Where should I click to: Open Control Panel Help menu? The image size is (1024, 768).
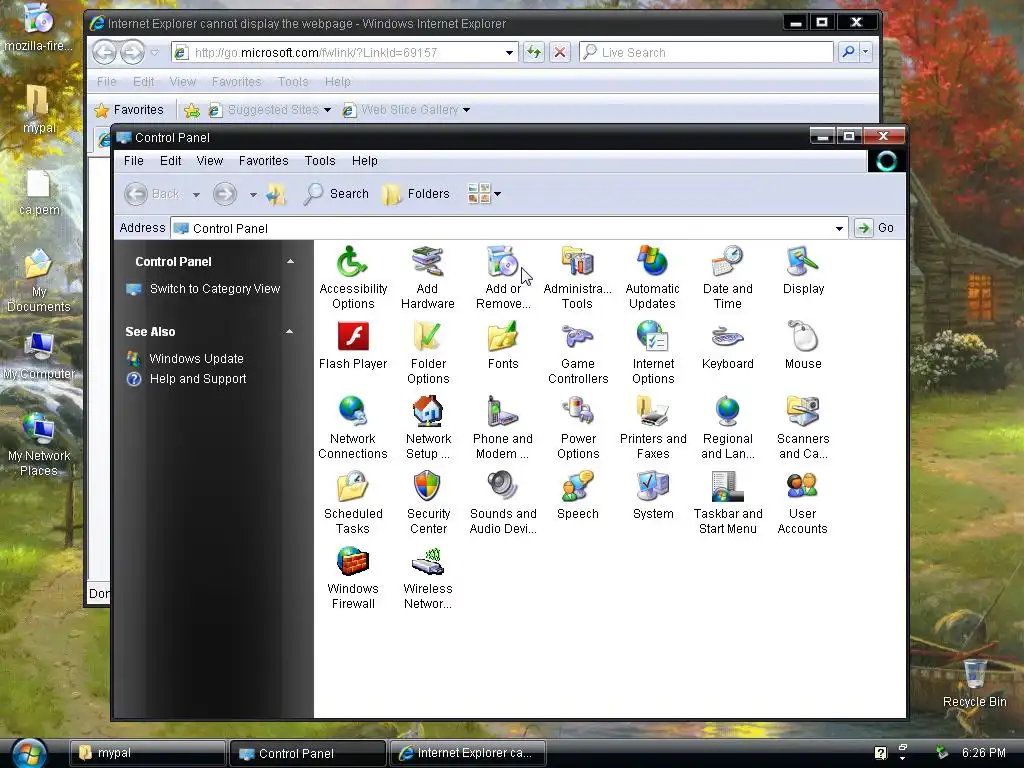[x=364, y=161]
